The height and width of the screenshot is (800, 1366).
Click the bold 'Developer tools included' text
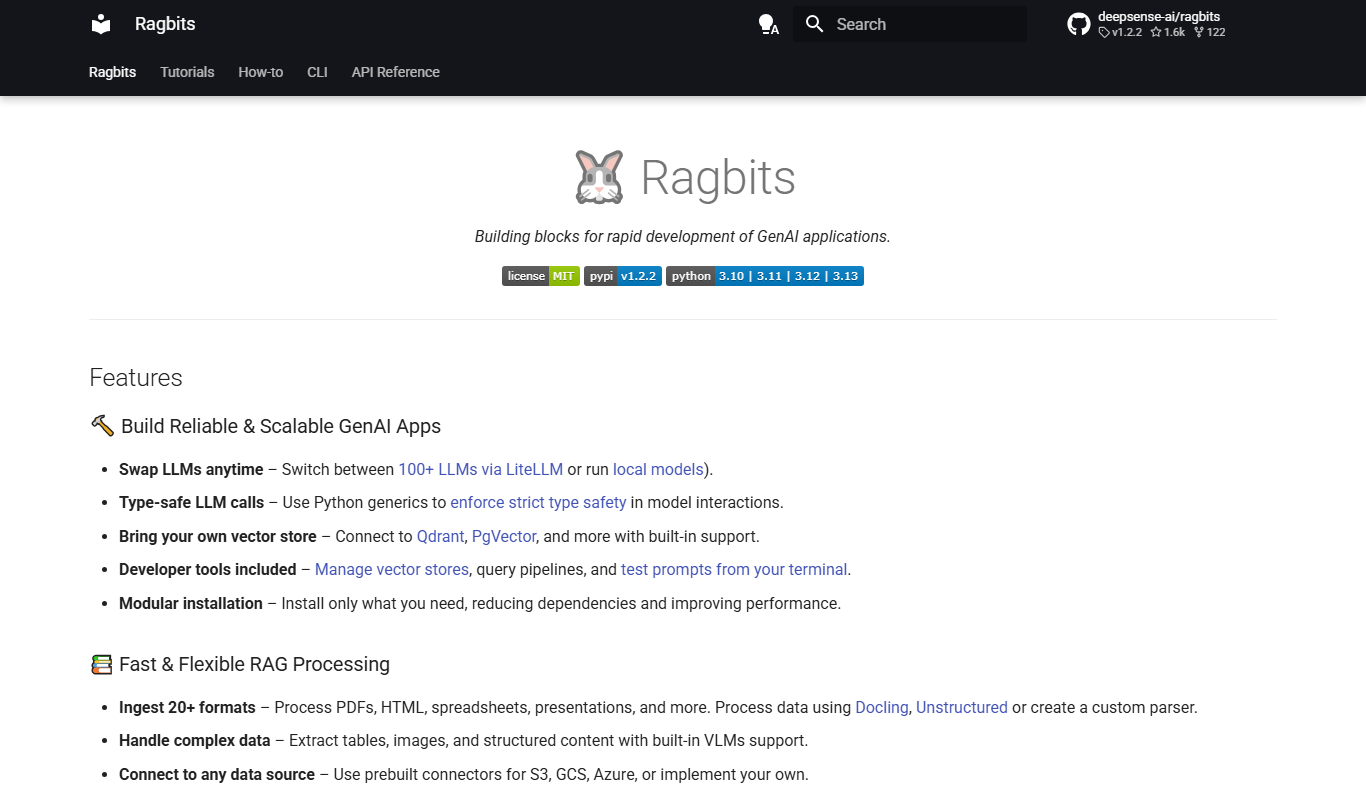coord(208,569)
